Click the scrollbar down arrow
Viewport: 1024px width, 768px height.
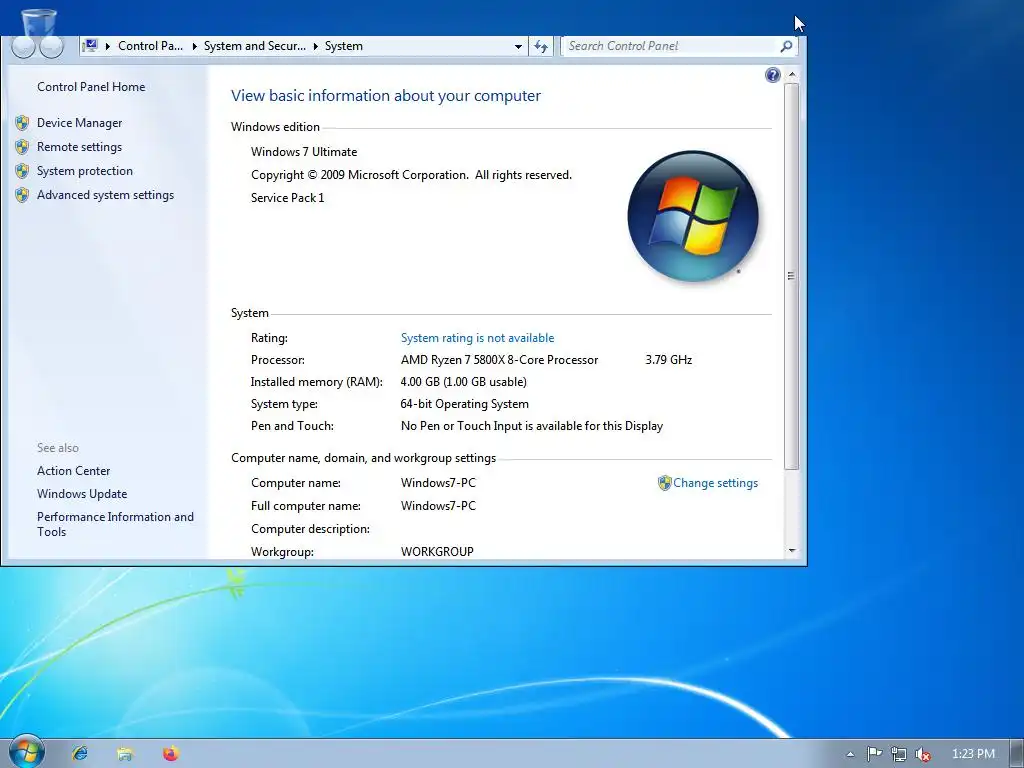click(792, 551)
